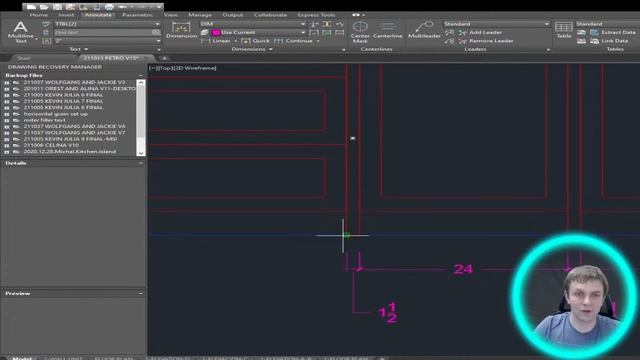Image resolution: width=640 pixels, height=360 pixels.
Task: Collapse the Backup Files section
Action: [141, 76]
